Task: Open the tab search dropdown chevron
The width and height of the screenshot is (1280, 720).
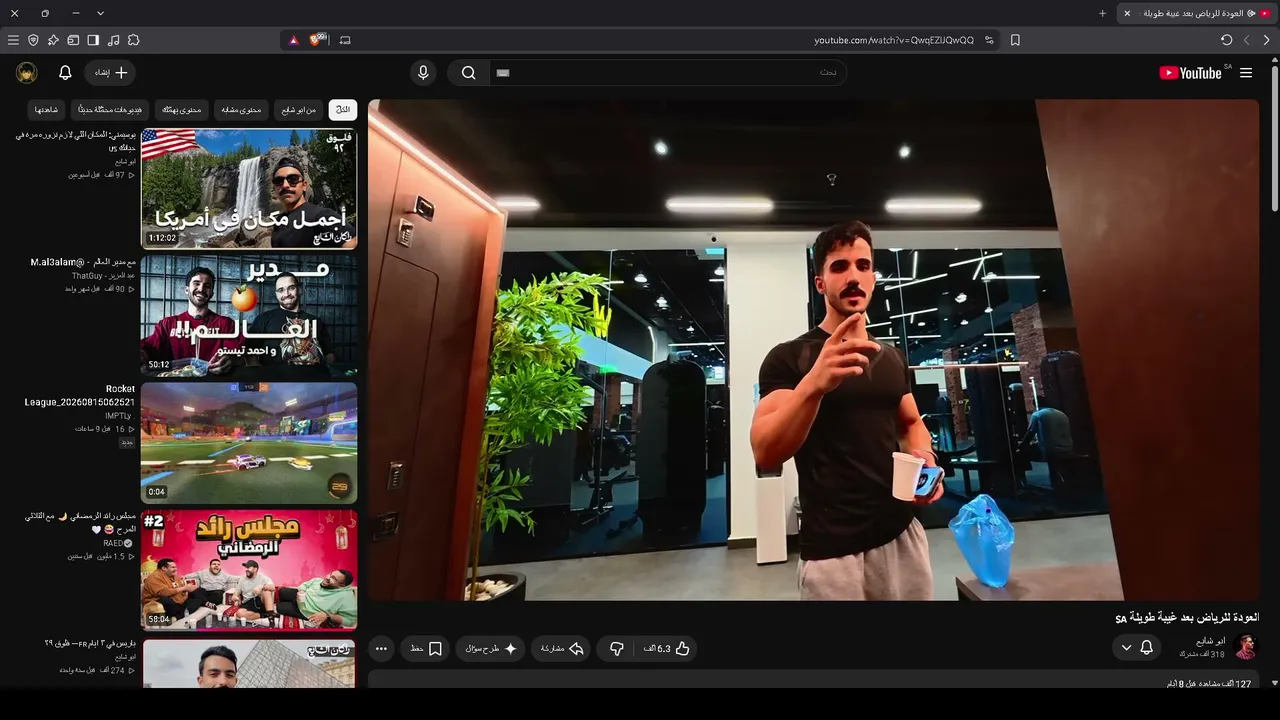Action: coord(100,13)
